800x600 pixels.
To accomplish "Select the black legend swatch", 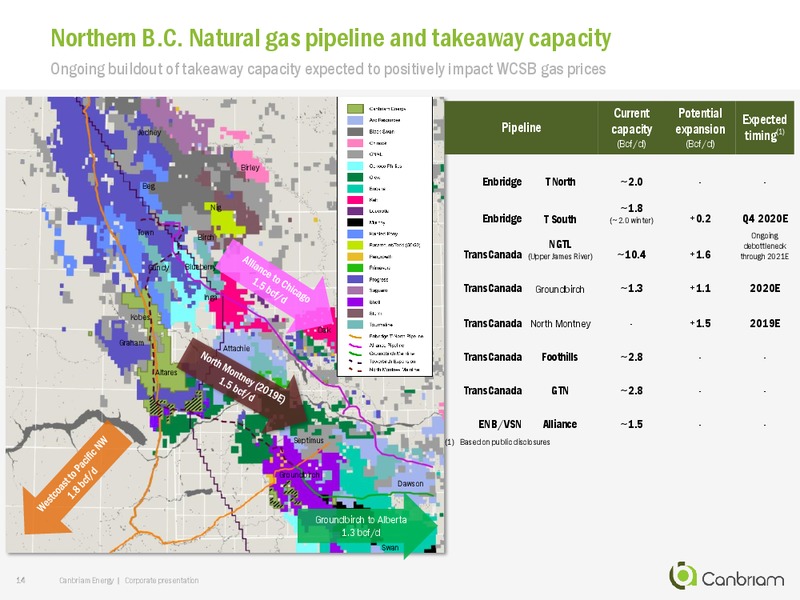I will click(x=355, y=222).
